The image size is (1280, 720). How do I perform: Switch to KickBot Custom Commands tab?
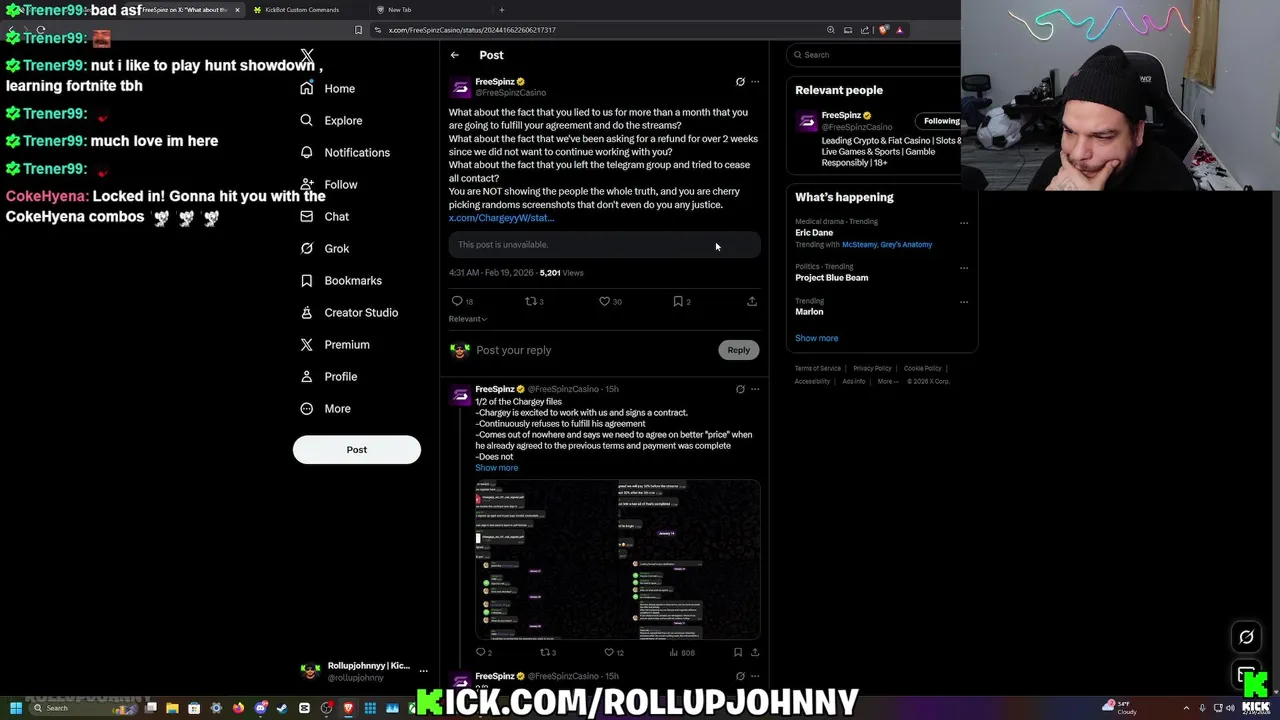(x=301, y=10)
